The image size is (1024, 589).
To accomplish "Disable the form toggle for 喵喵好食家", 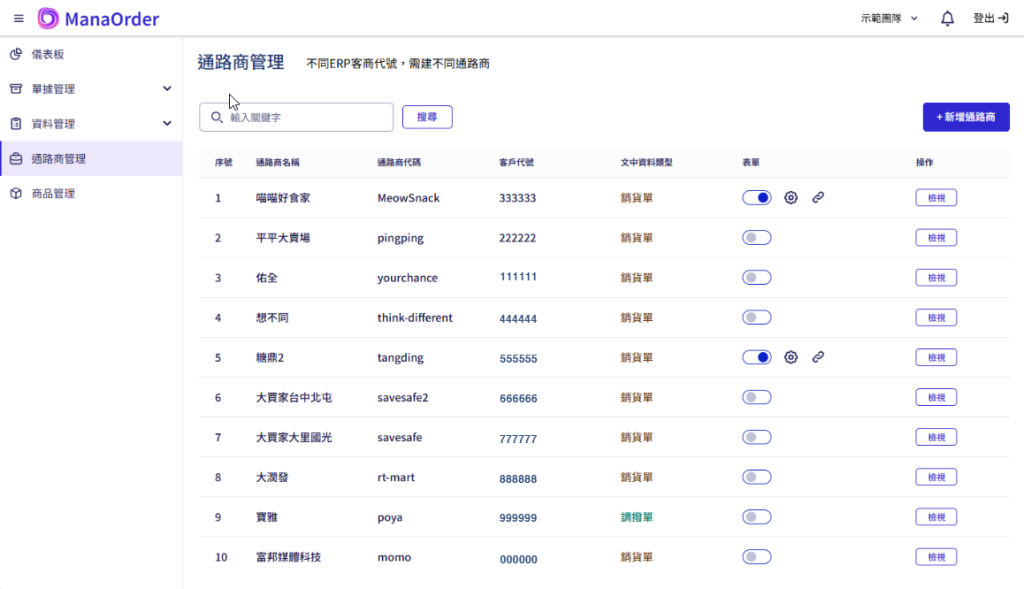I will (x=757, y=198).
